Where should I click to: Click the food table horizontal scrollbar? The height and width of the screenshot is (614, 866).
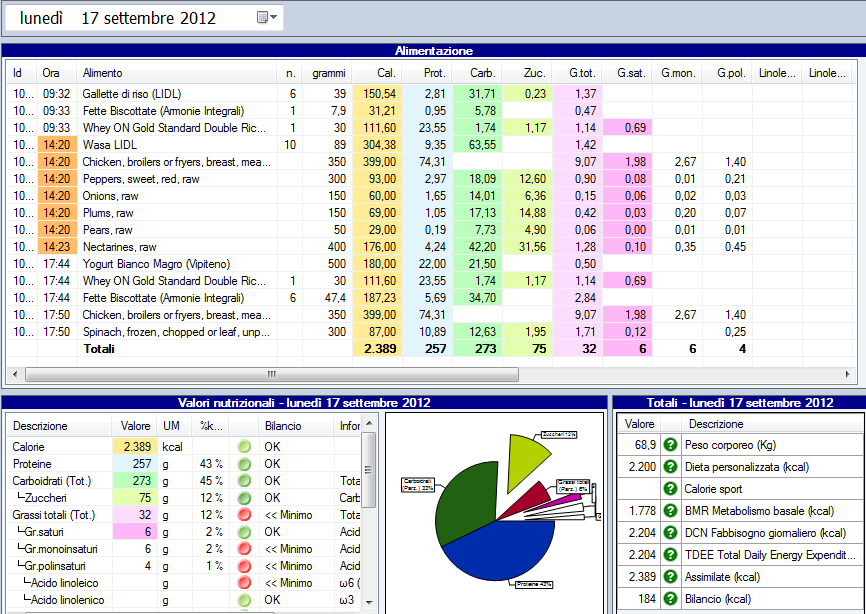pos(270,375)
